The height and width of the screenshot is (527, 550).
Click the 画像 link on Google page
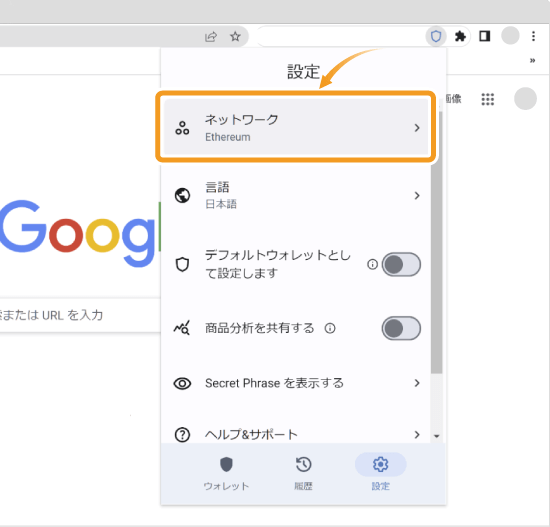coord(454,99)
